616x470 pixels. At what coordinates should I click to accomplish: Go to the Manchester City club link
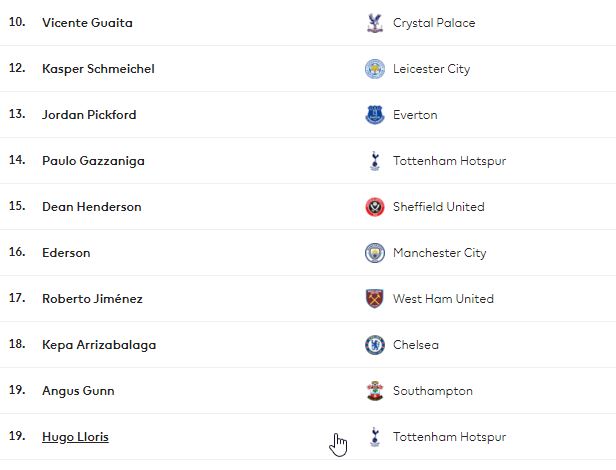[x=440, y=253]
